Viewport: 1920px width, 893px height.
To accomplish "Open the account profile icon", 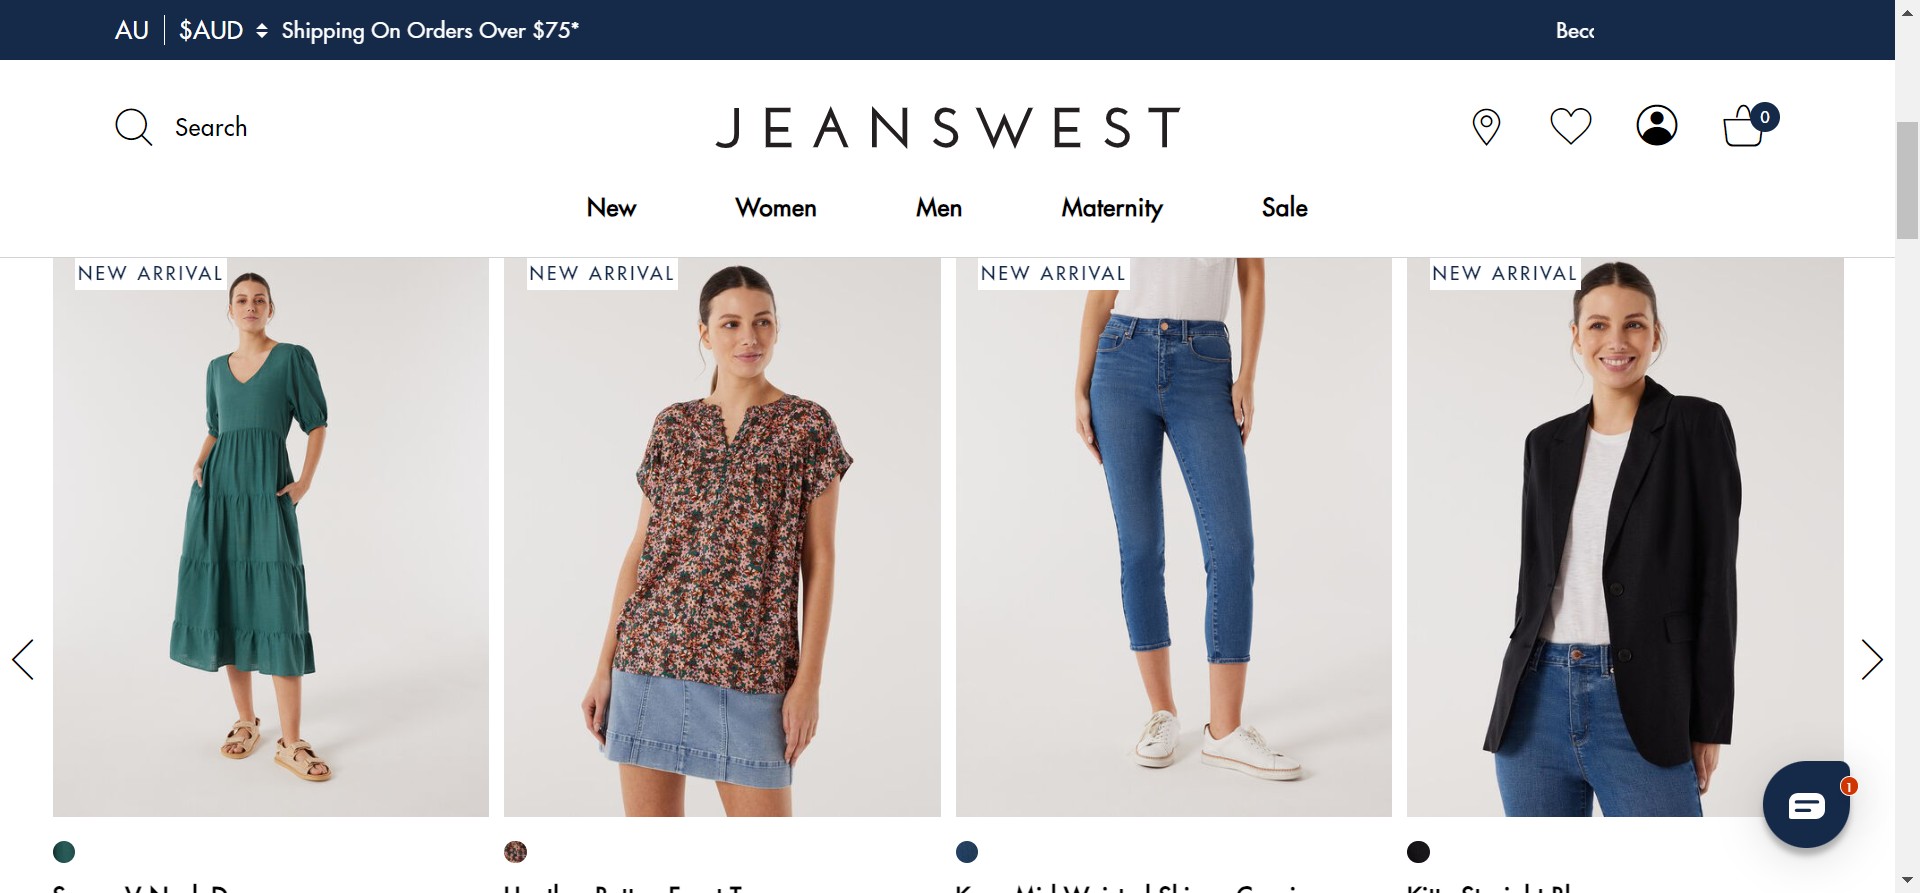I will pos(1656,126).
